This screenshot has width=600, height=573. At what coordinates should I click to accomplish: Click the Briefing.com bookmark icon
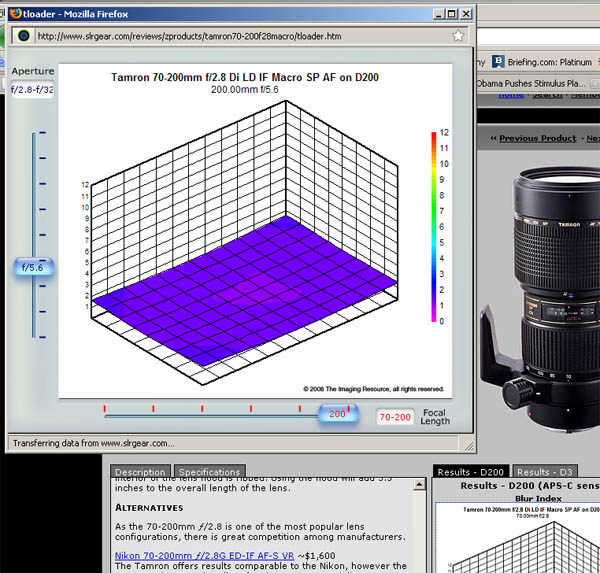pos(498,62)
